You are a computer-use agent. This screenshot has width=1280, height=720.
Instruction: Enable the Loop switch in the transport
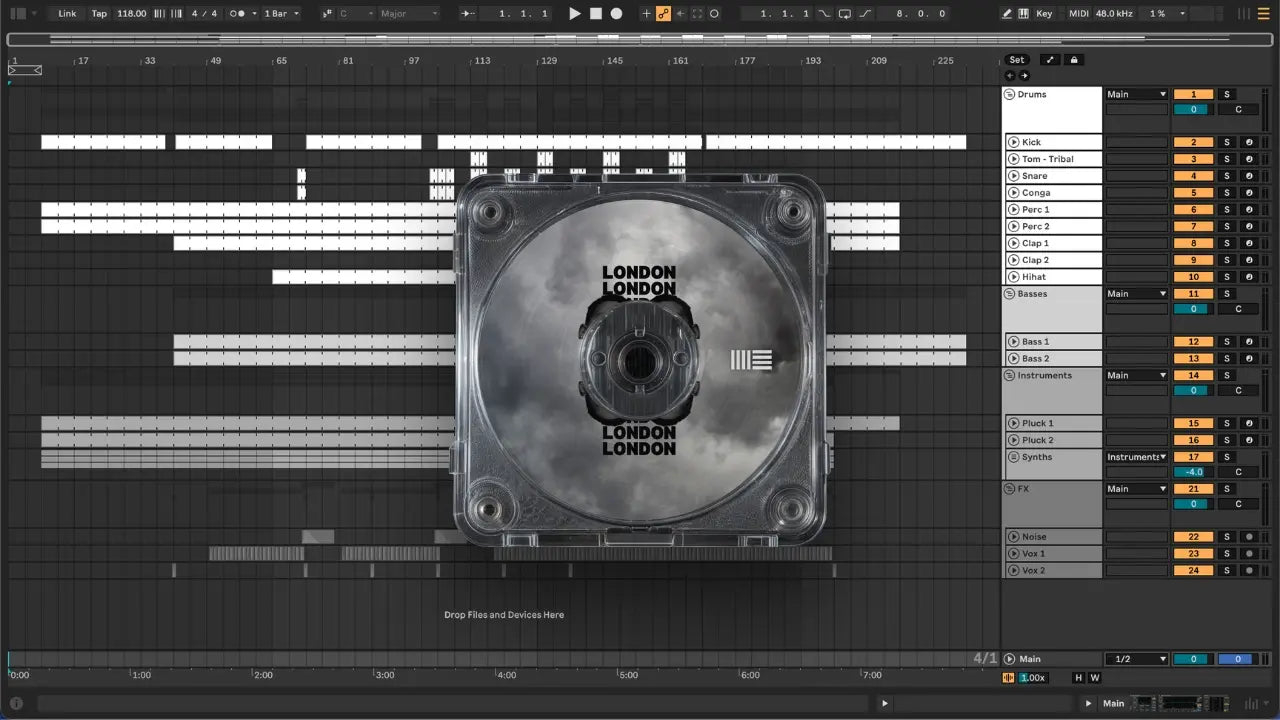click(844, 14)
